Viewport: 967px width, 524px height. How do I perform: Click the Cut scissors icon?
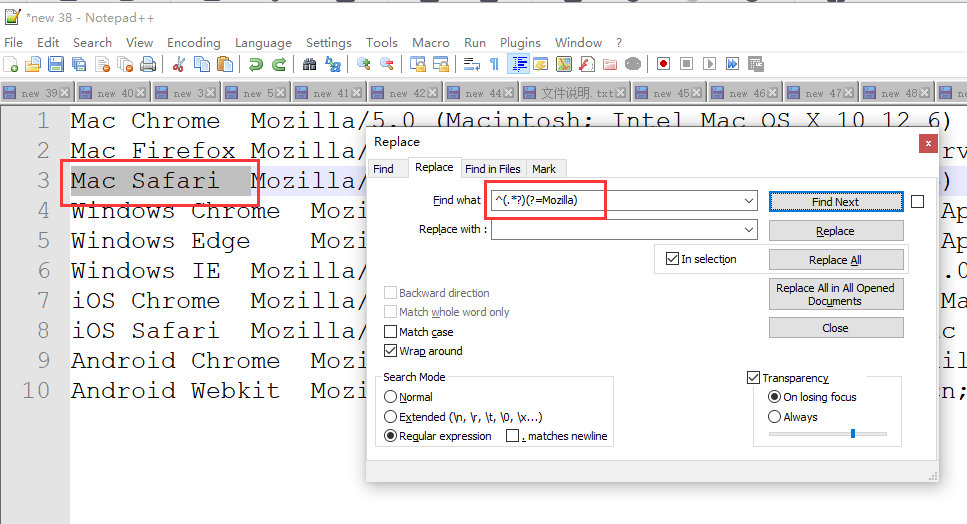pyautogui.click(x=179, y=64)
